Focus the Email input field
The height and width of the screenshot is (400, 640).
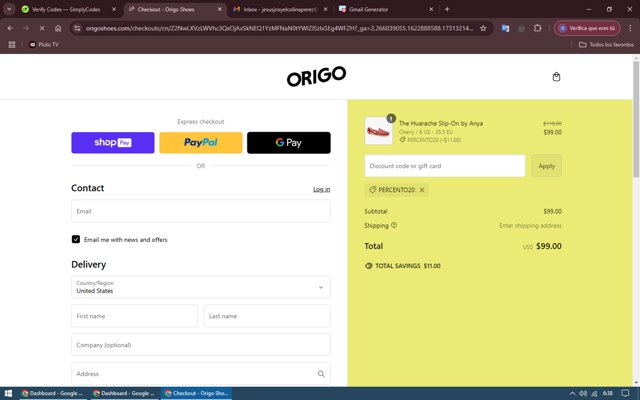pos(201,211)
